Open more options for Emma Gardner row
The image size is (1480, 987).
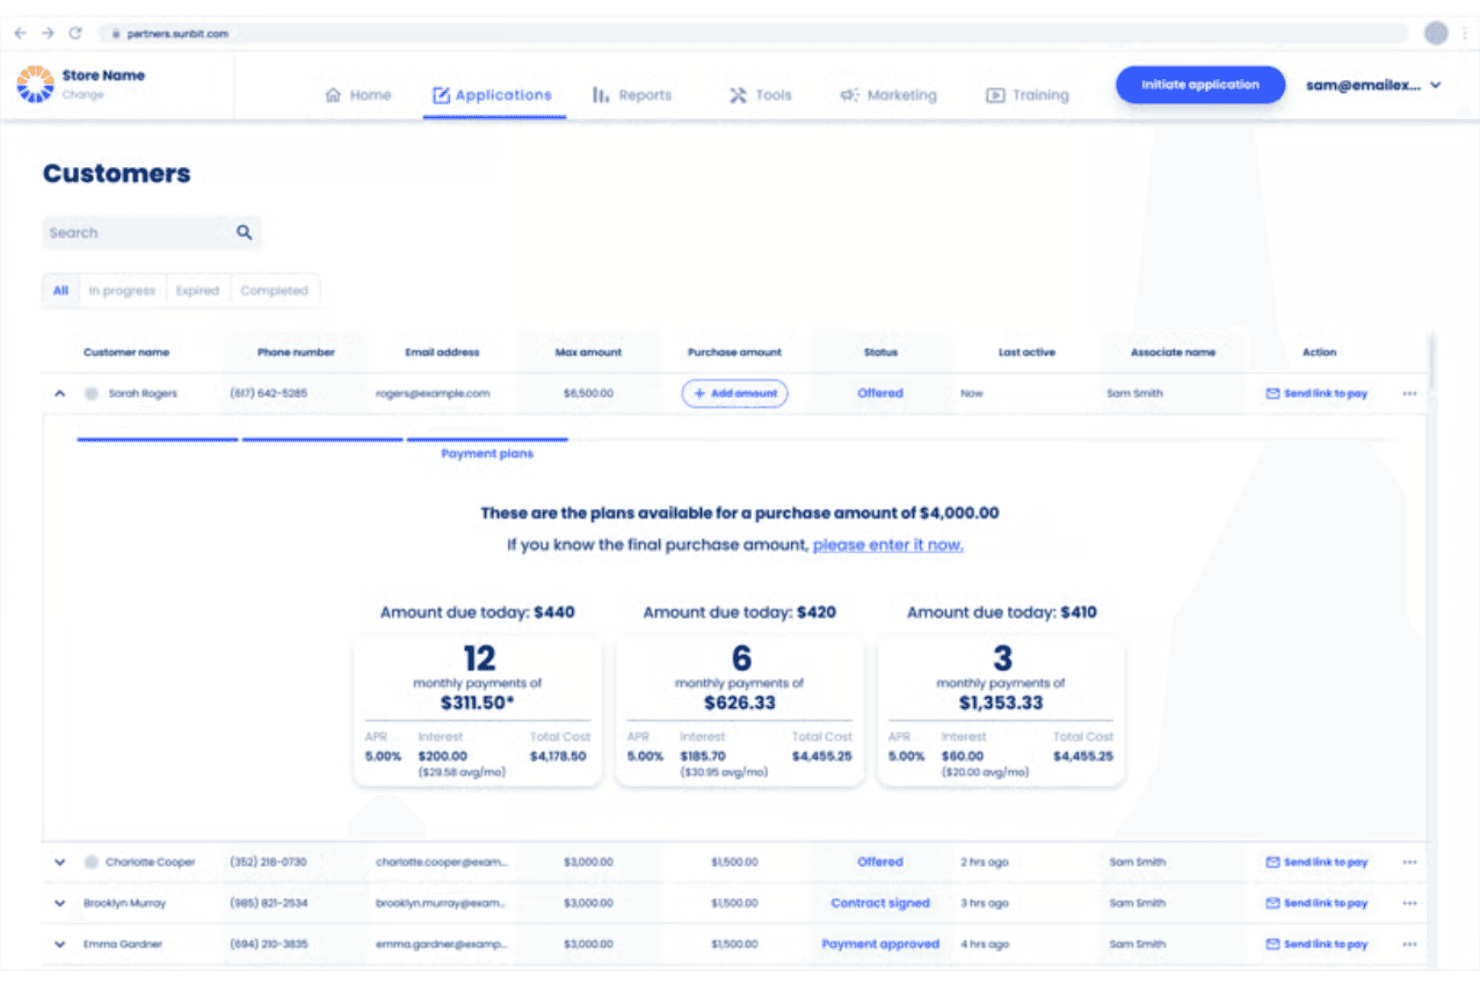pos(1410,944)
